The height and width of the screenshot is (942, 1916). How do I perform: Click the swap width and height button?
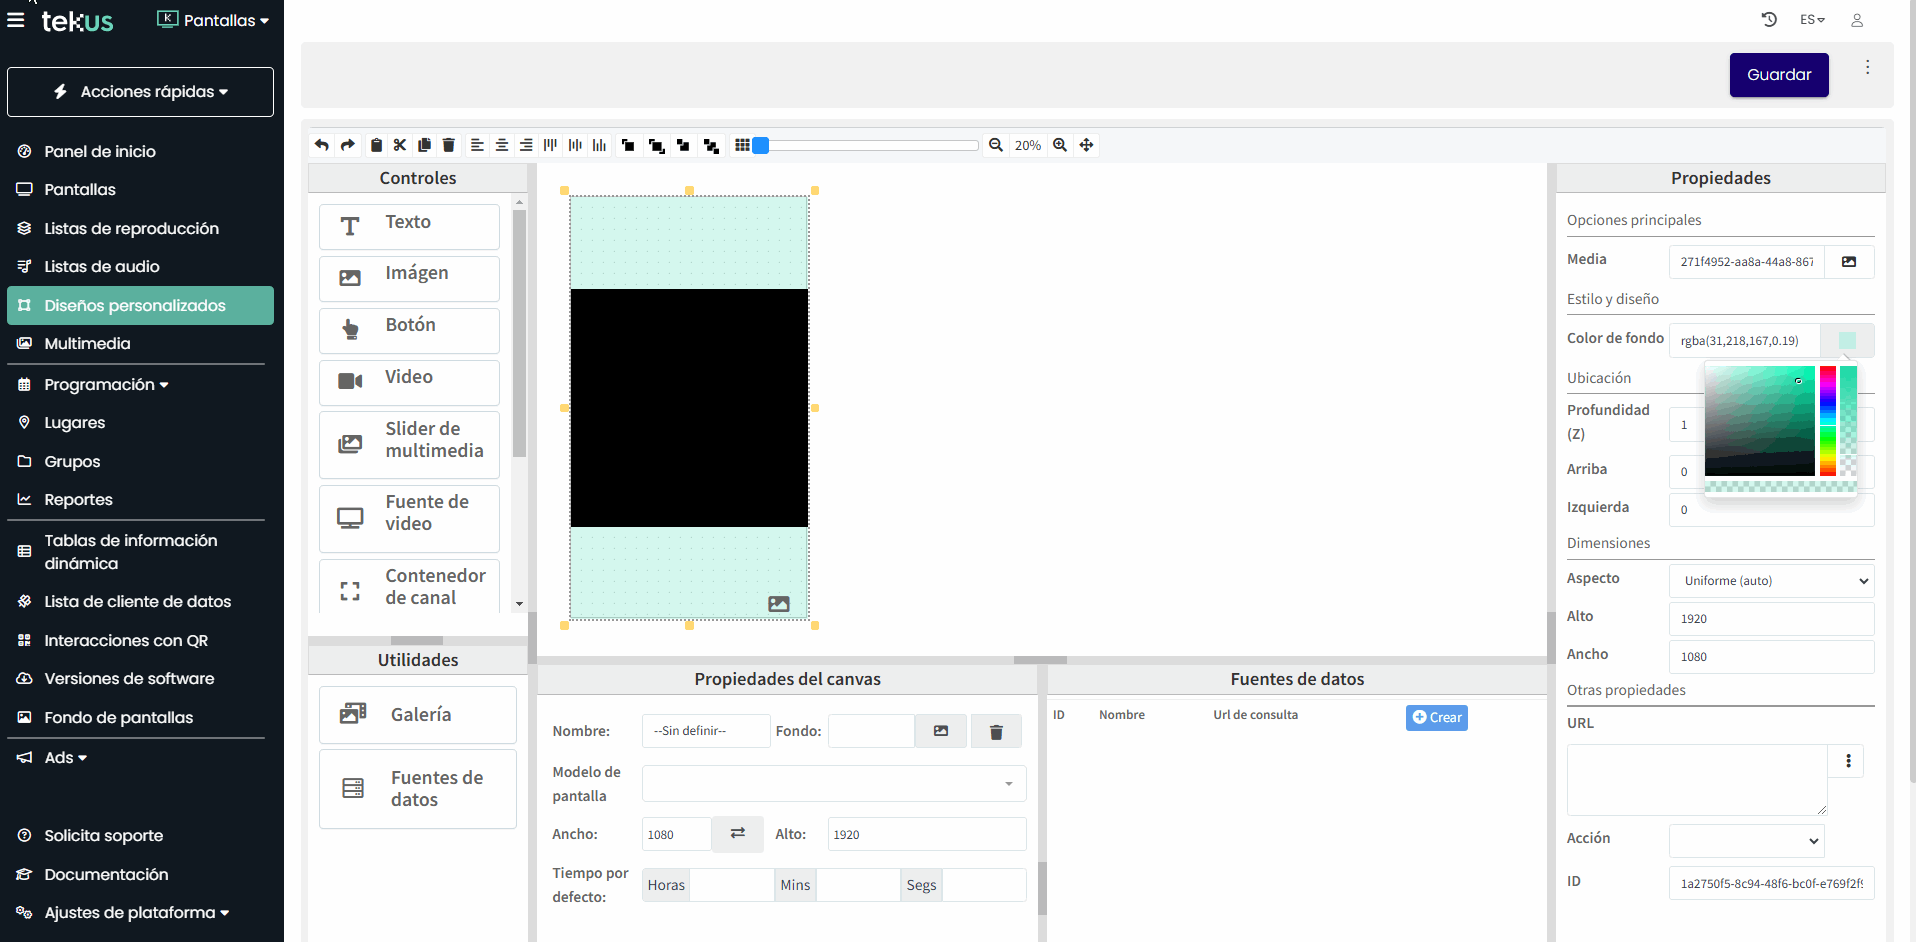click(738, 834)
